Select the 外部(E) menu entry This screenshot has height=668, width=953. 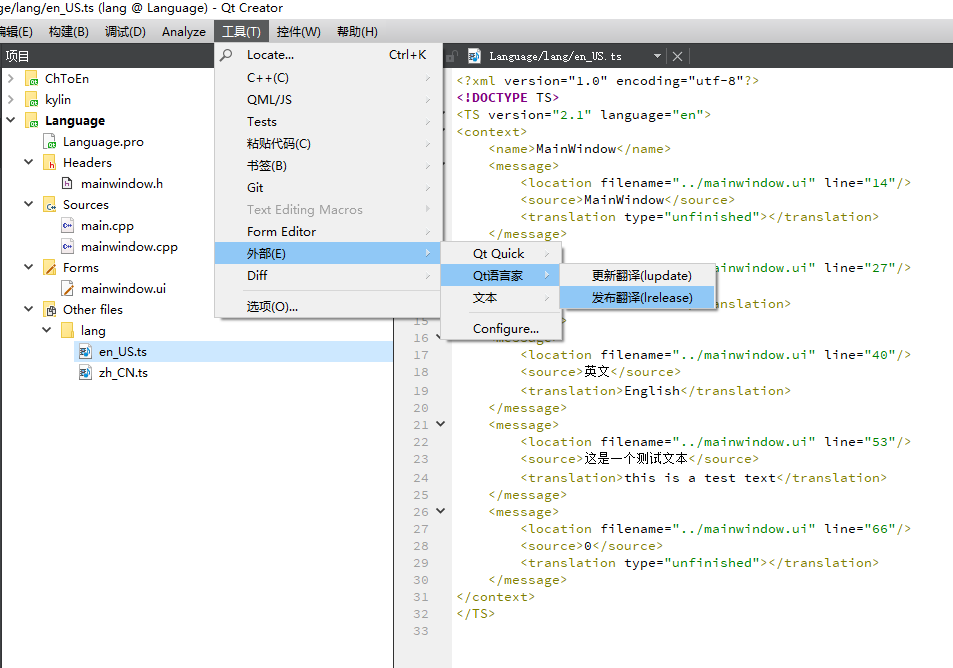tap(328, 253)
